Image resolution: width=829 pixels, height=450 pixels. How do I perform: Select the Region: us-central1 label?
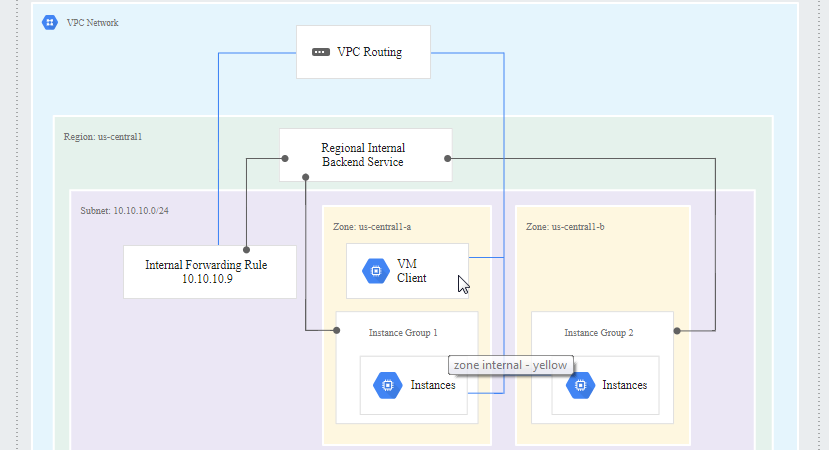(x=103, y=136)
